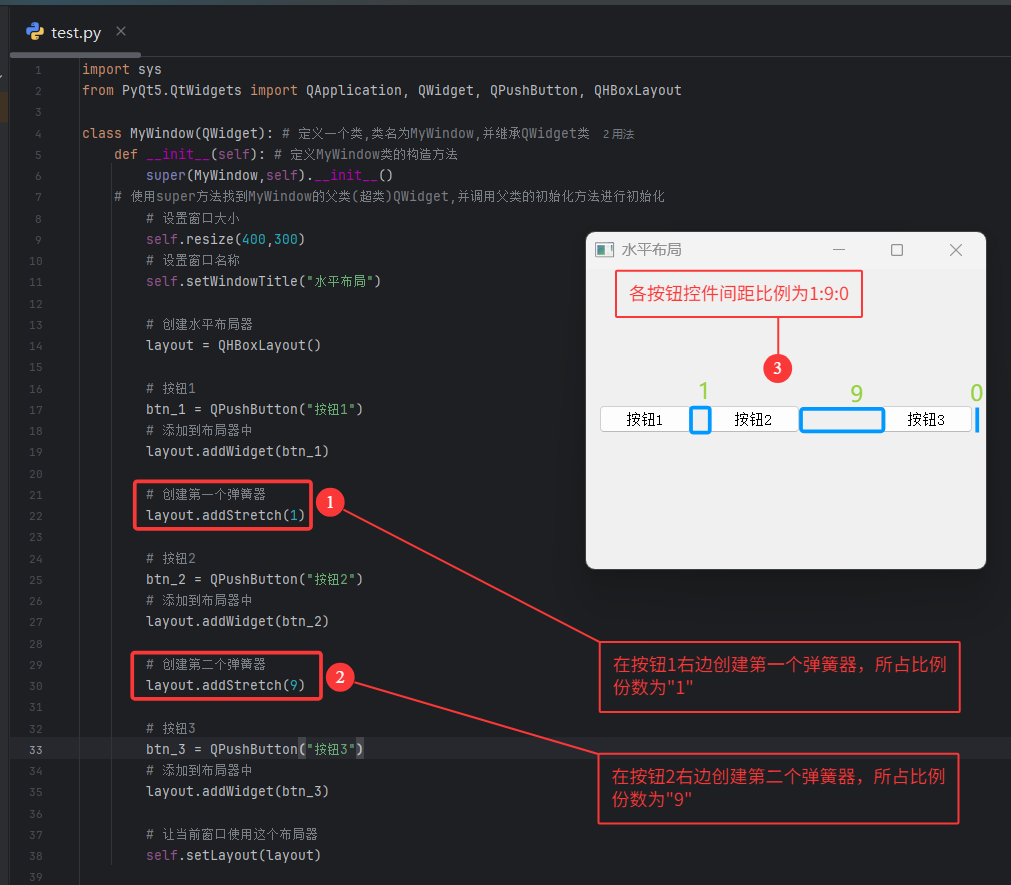Click line number 22 in the gutter
Viewport: 1011px width, 885px height.
[35, 516]
